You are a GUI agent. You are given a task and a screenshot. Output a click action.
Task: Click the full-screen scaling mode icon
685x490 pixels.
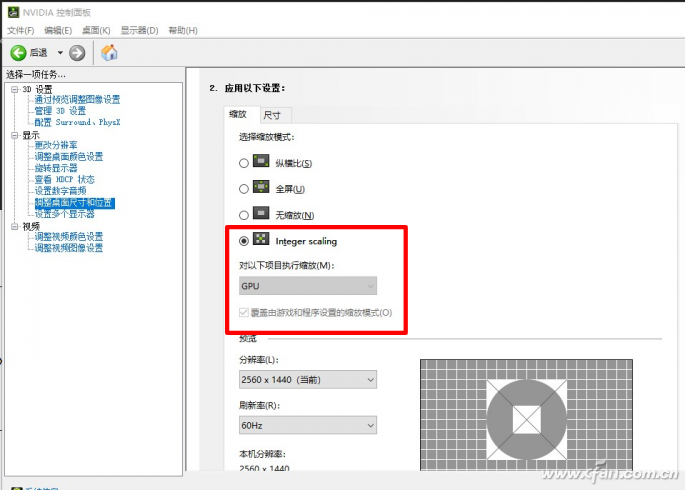[261, 187]
